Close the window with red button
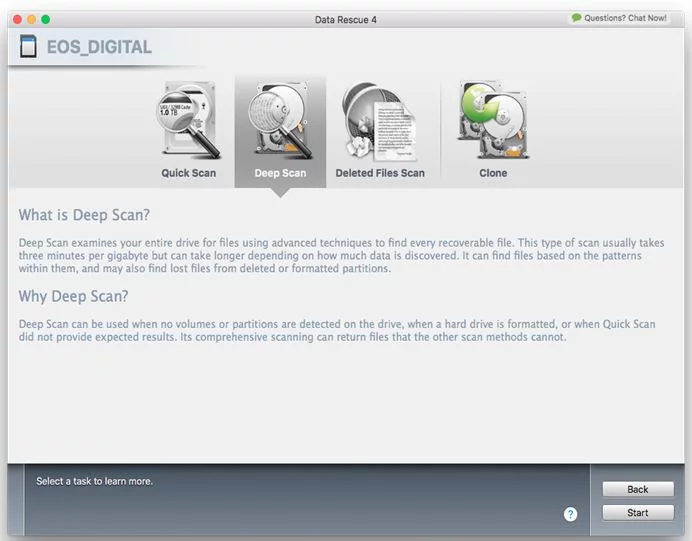692x541 pixels. point(17,19)
